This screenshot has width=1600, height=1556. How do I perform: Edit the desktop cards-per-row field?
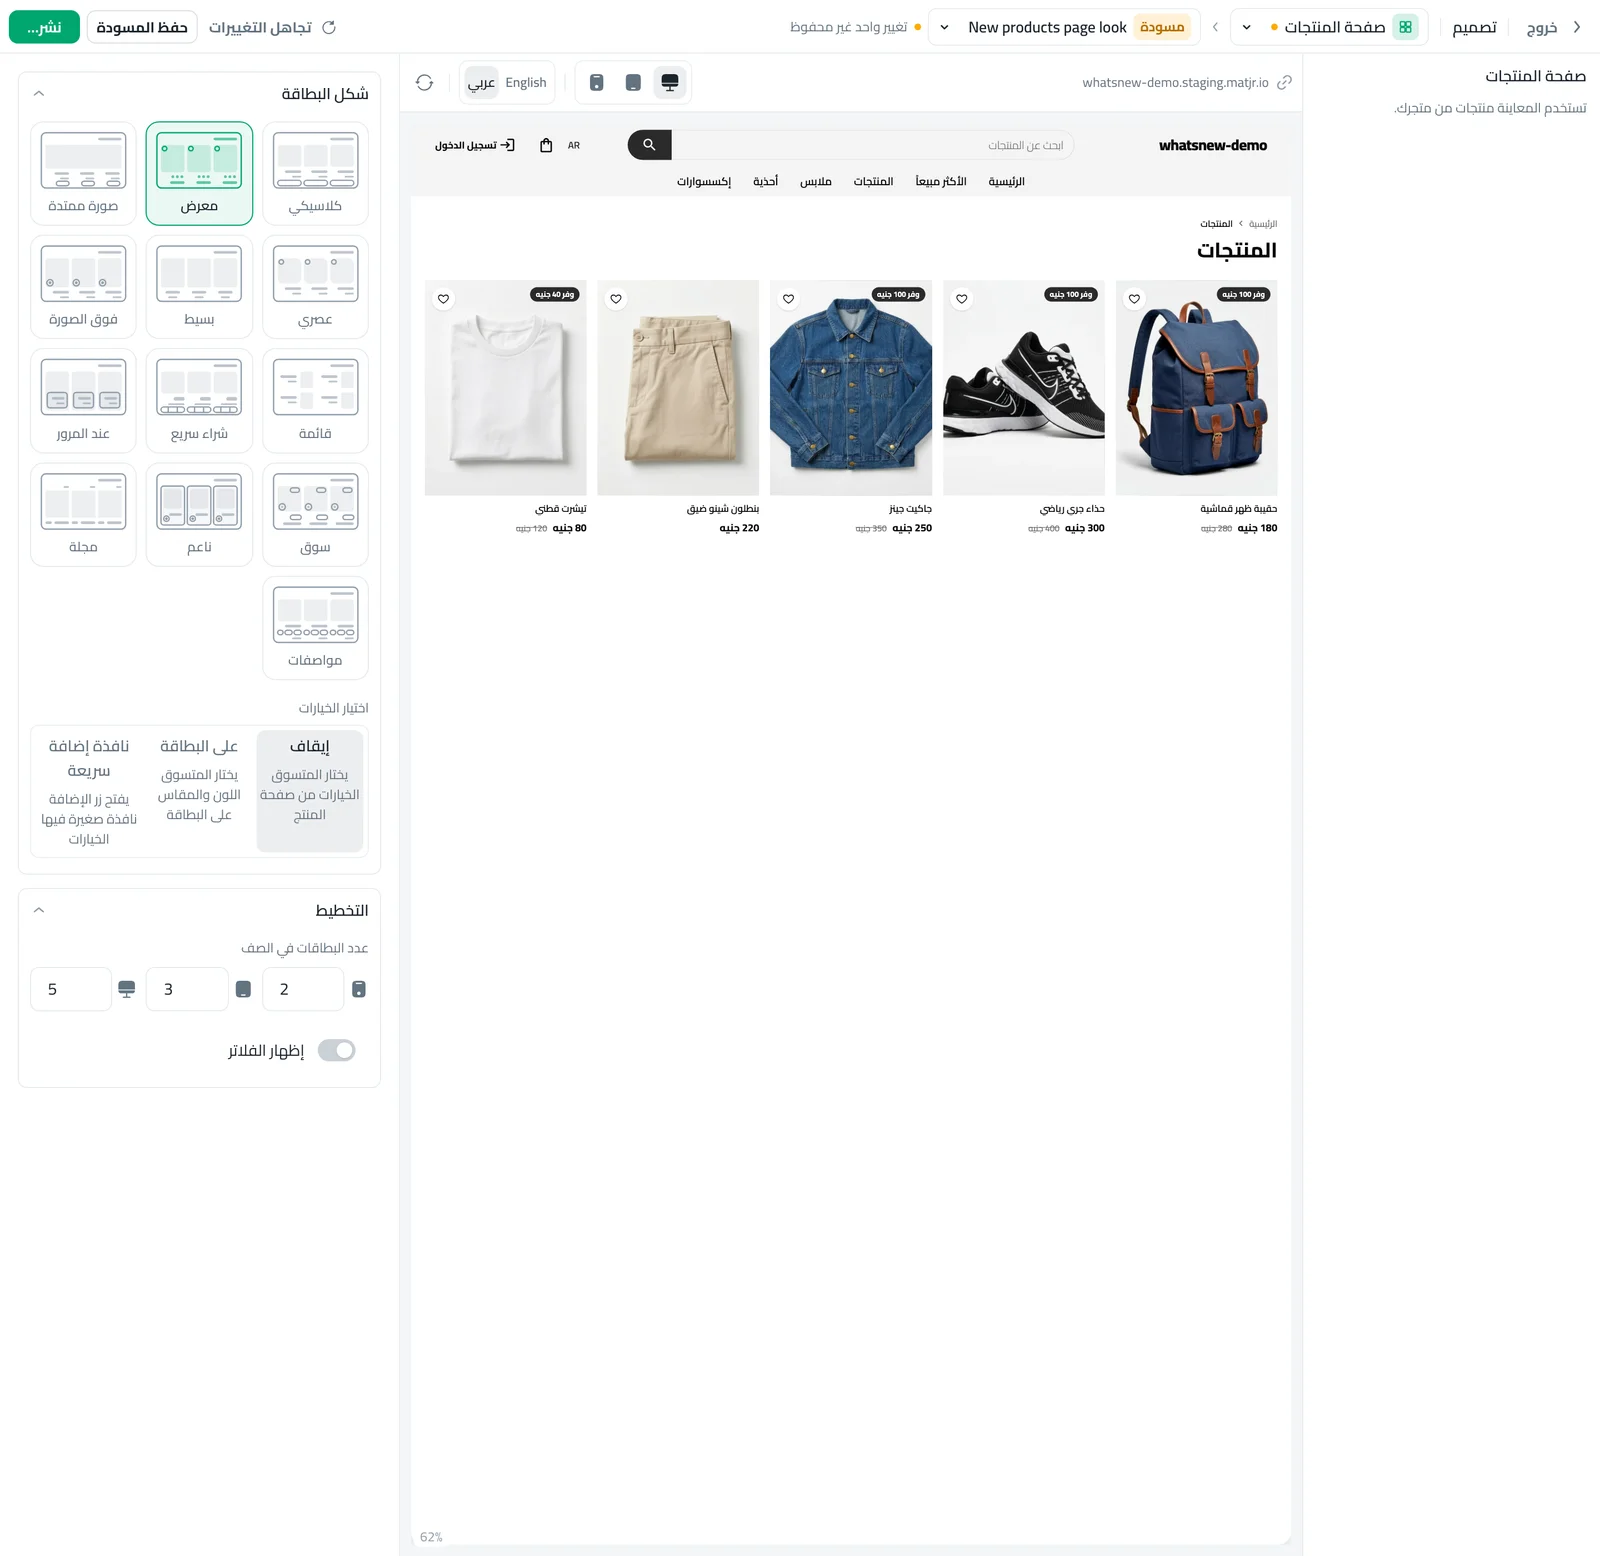pos(71,989)
